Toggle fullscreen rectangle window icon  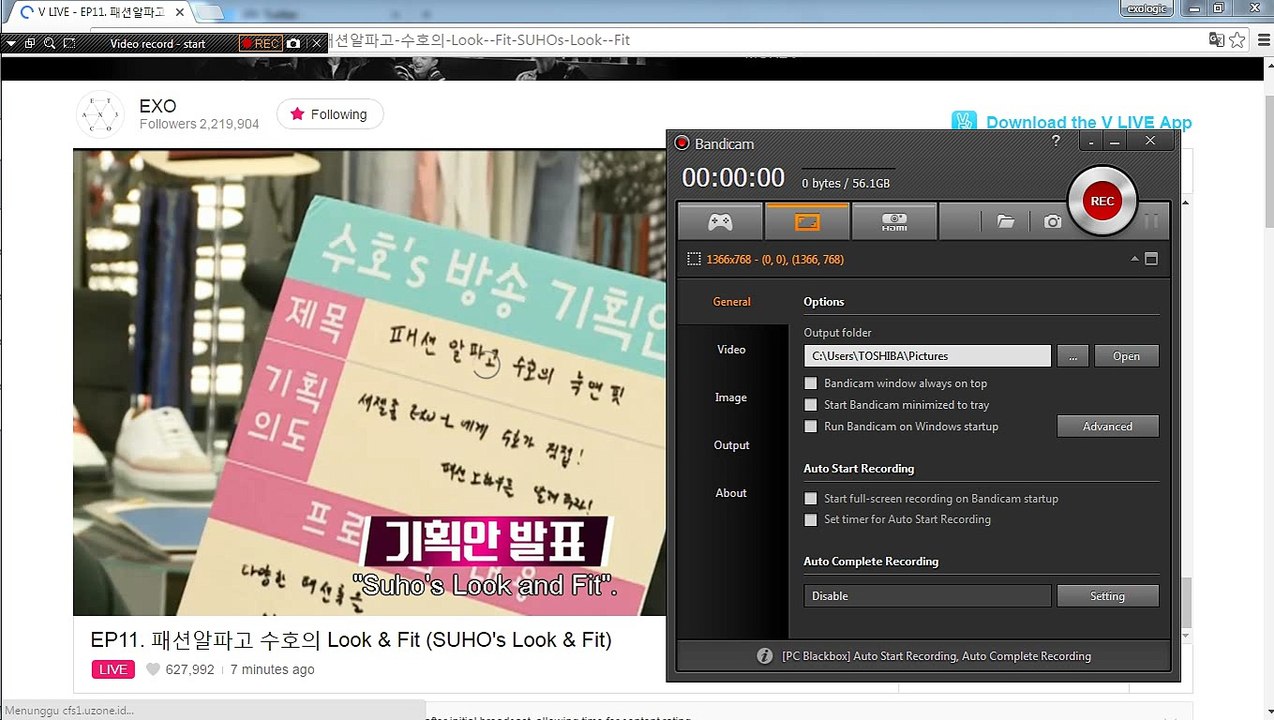[1151, 259]
